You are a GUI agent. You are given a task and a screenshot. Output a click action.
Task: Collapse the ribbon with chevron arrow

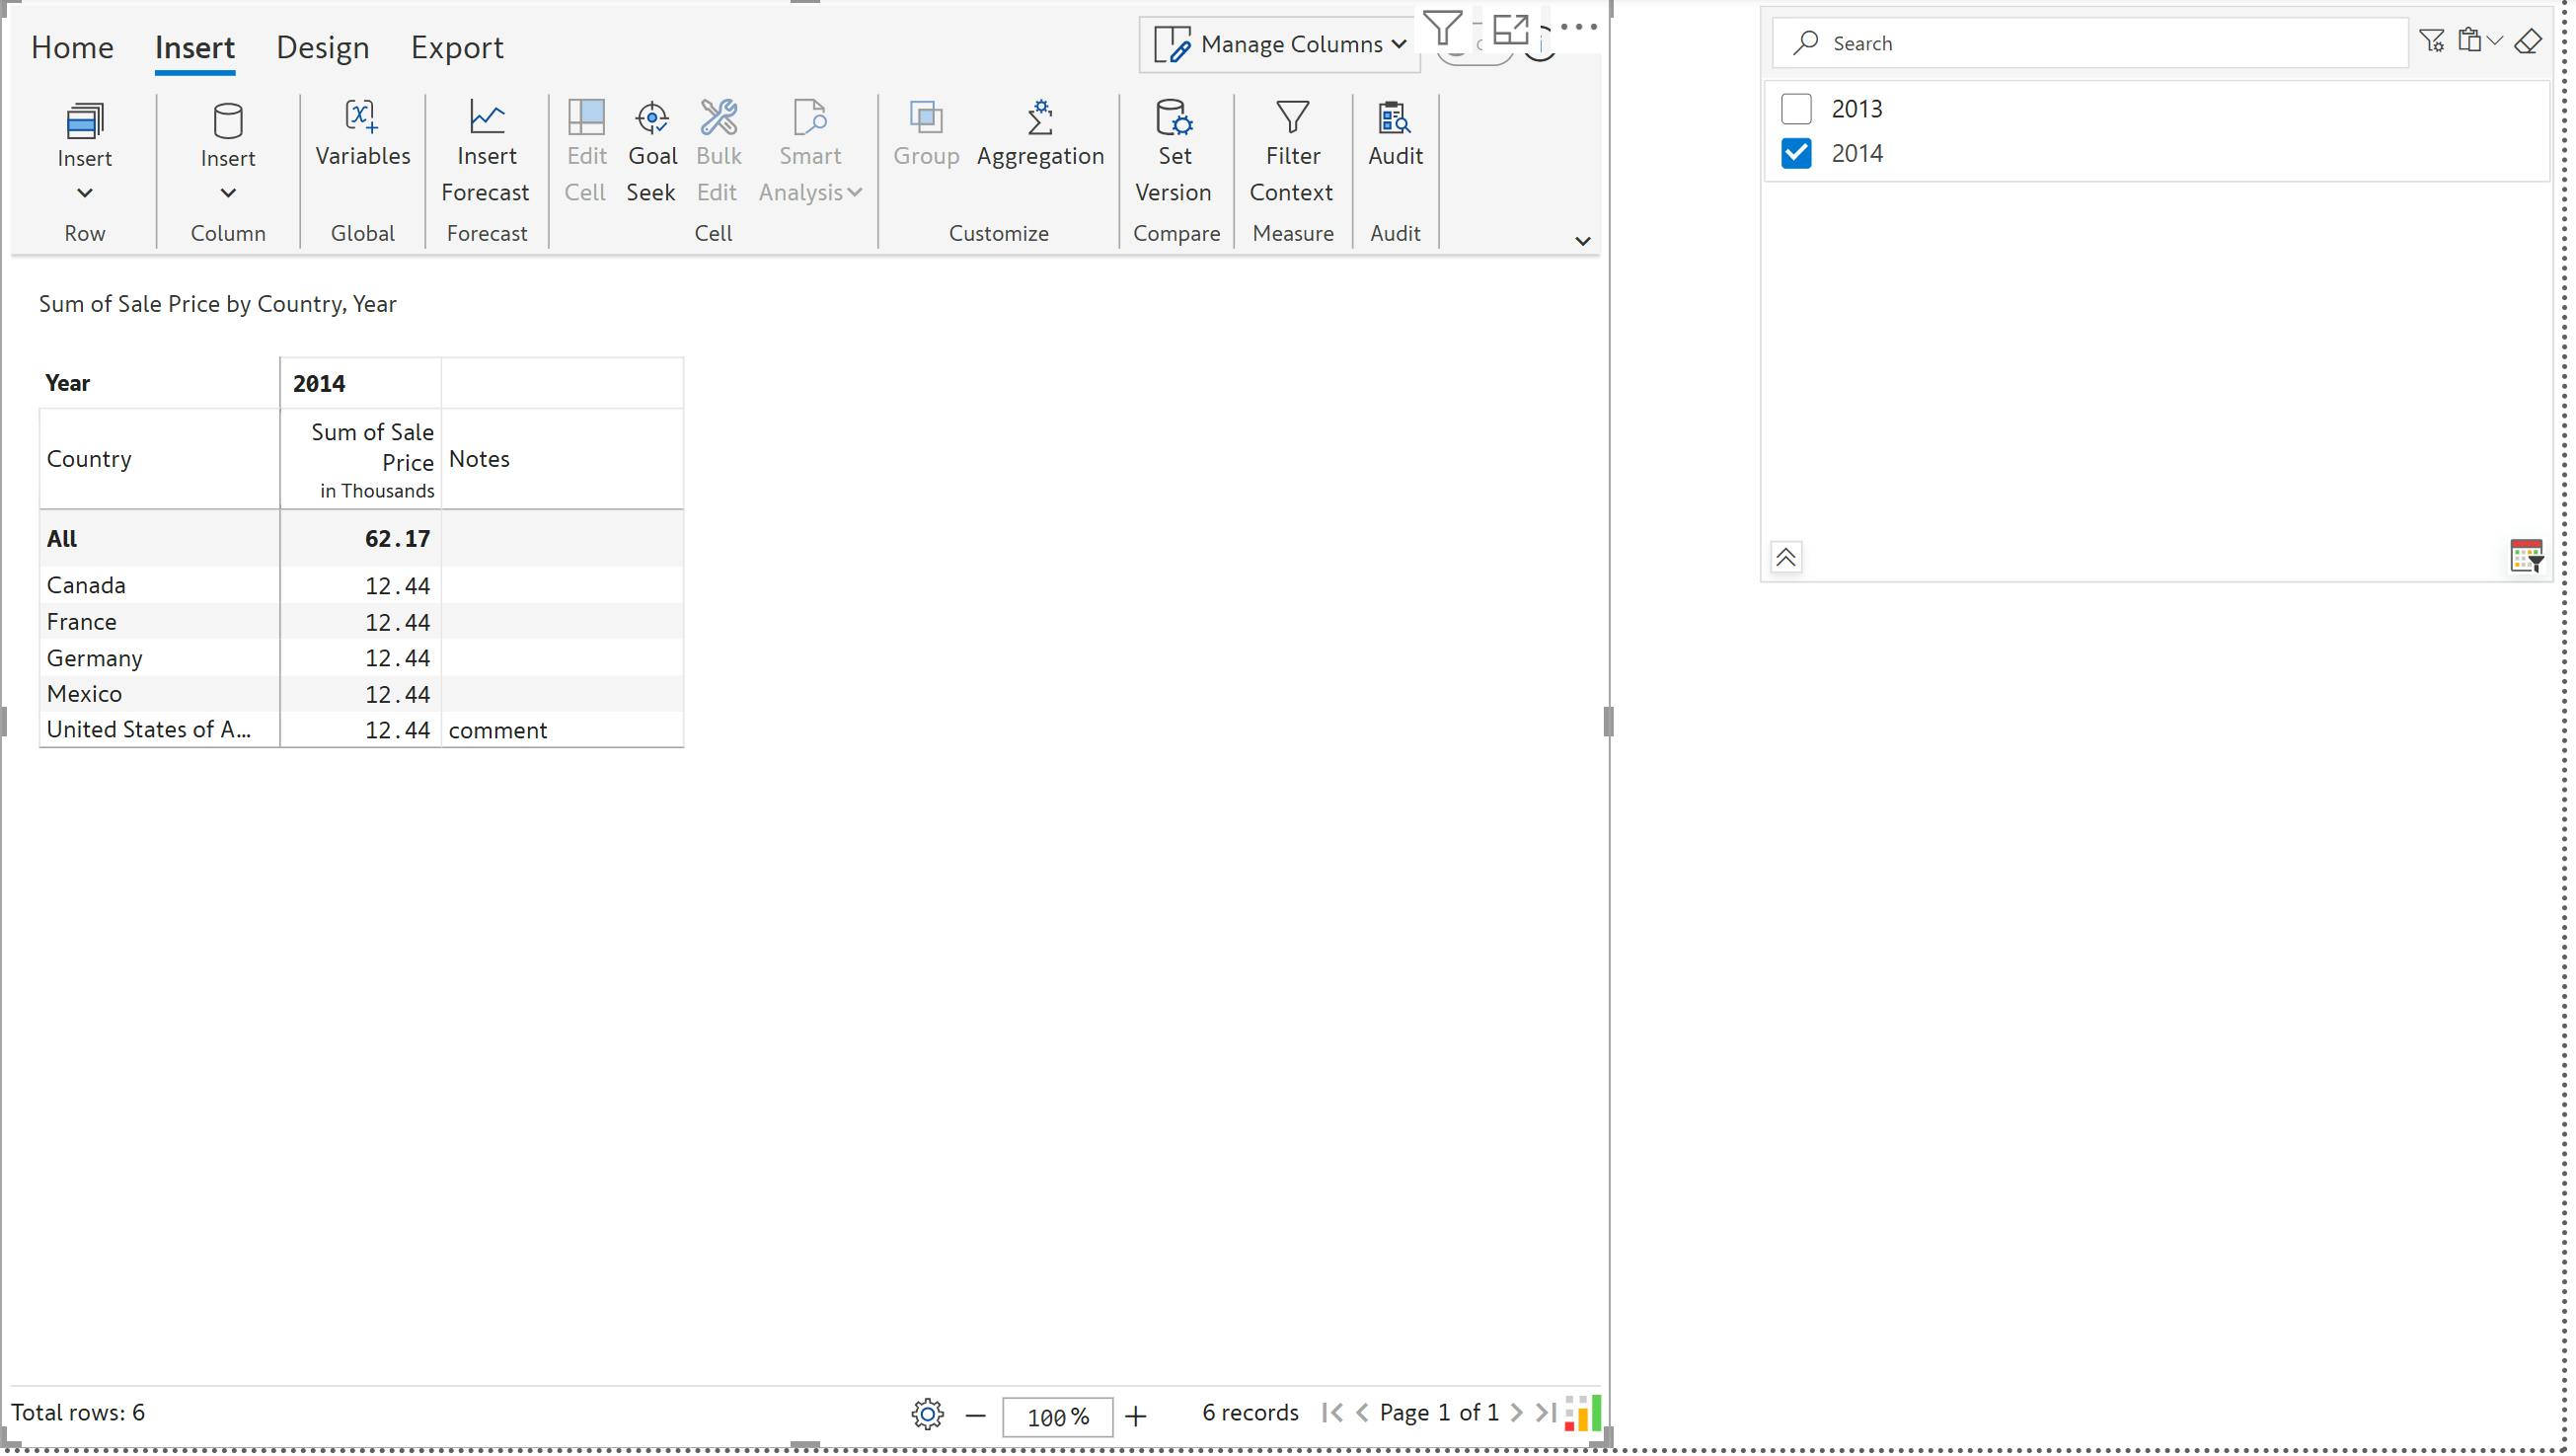(1581, 241)
